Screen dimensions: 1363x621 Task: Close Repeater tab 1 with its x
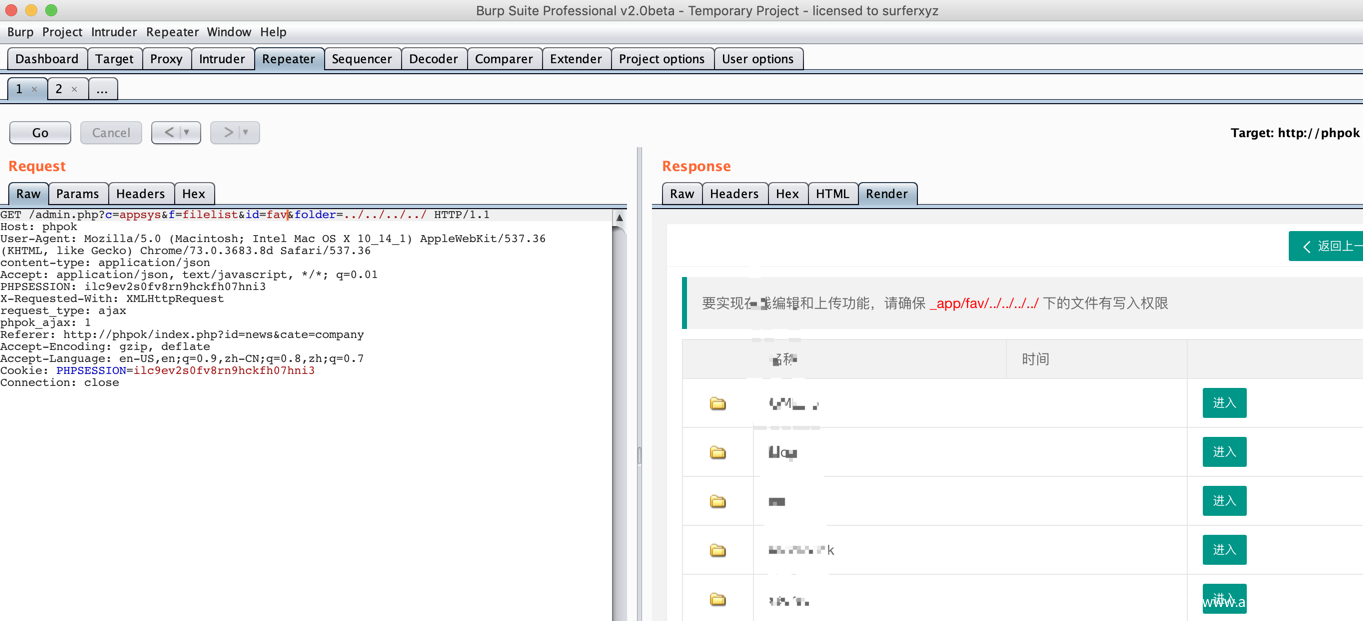(x=34, y=90)
